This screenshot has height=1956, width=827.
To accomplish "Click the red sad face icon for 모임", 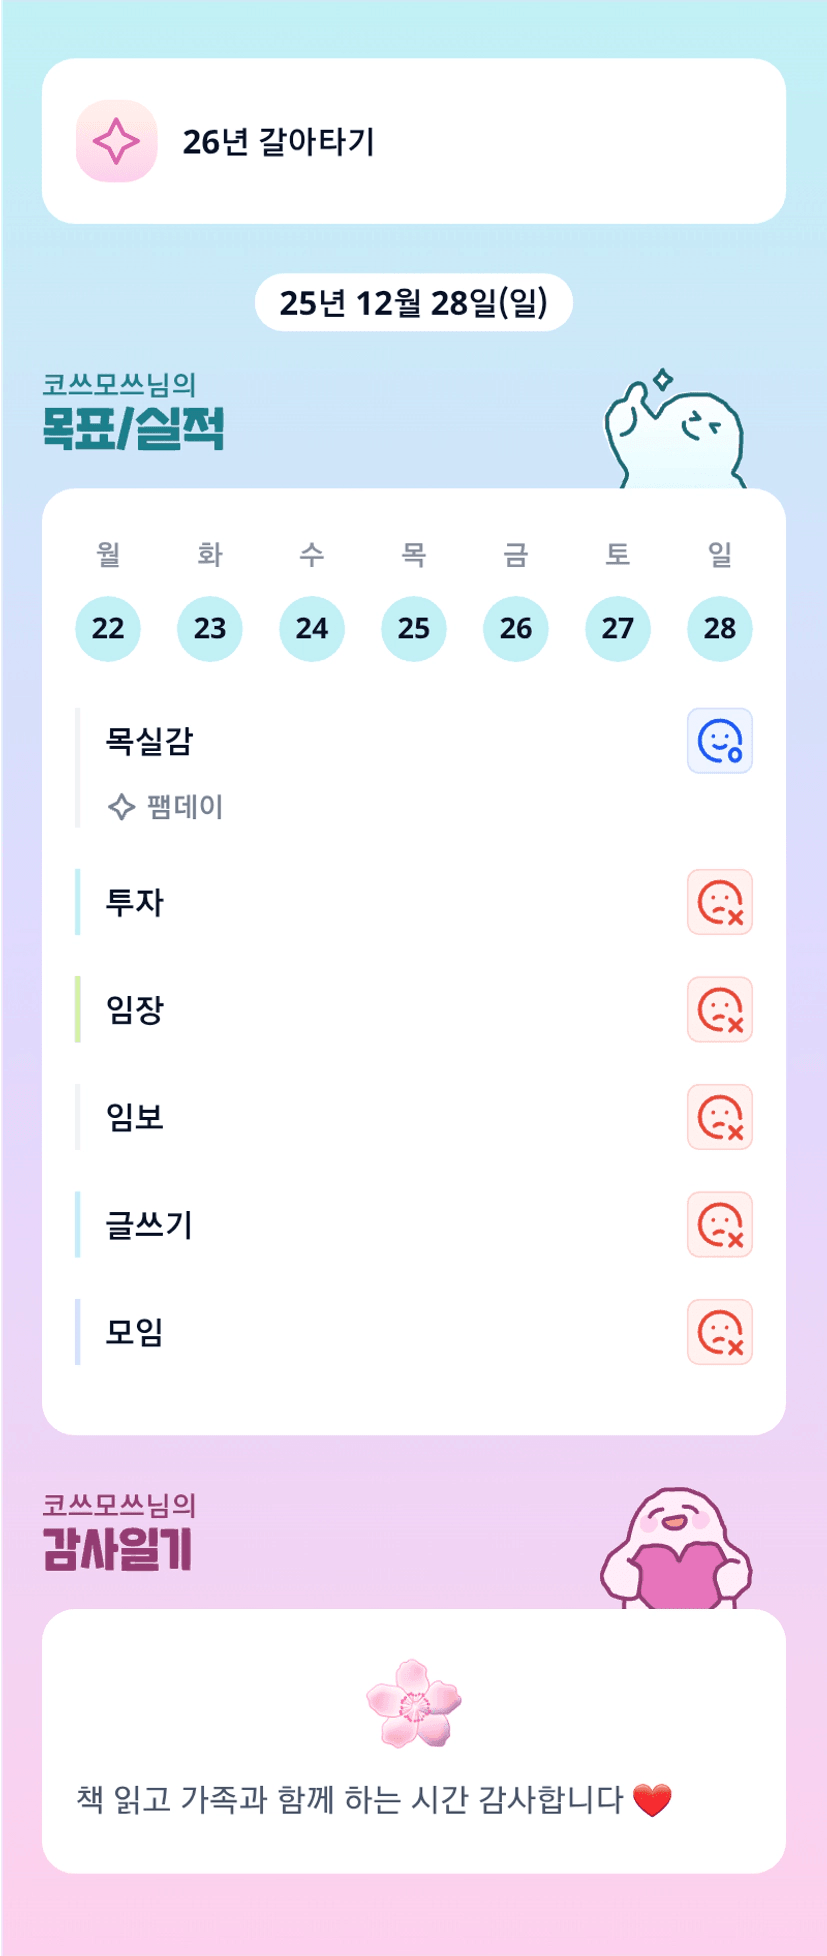I will 719,1332.
